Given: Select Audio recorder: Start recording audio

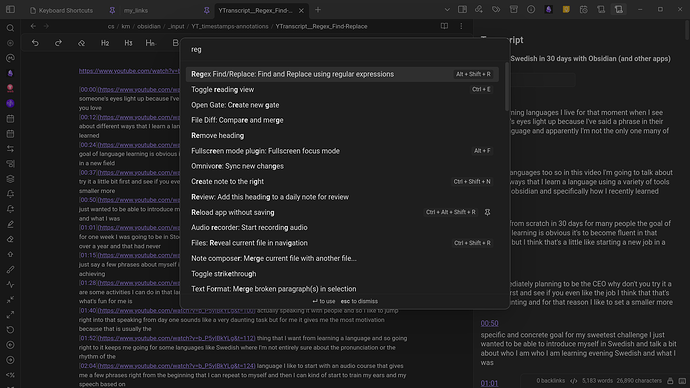Looking at the screenshot, I should (x=342, y=227).
